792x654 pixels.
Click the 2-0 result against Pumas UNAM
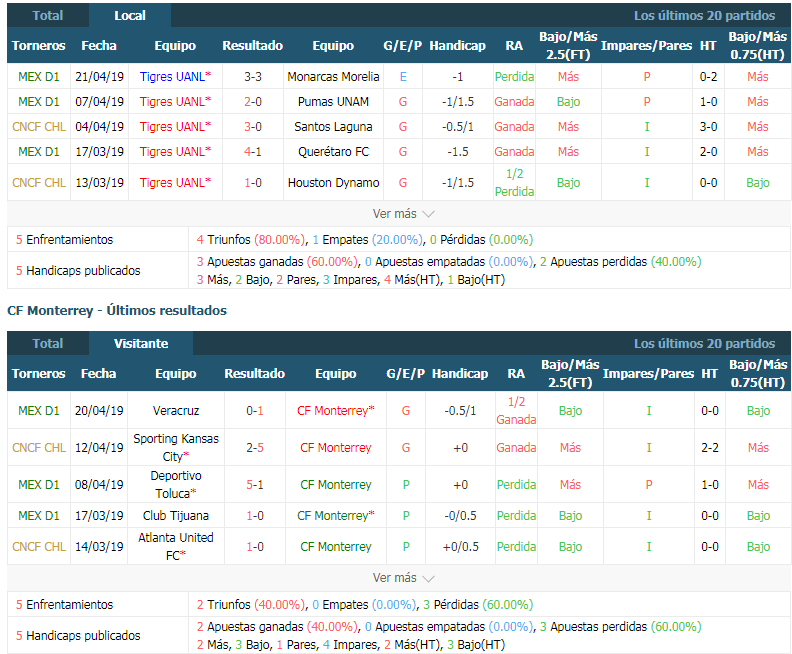pyautogui.click(x=253, y=102)
